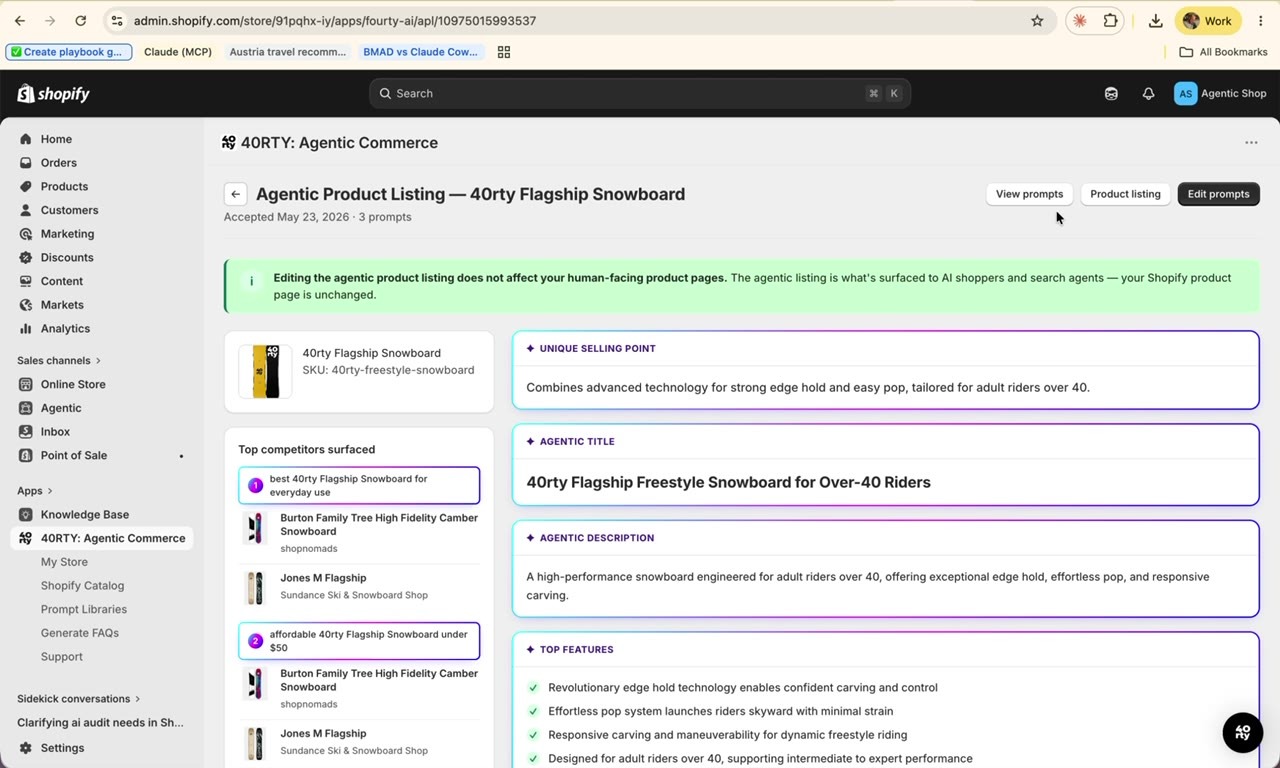Open Chrome Work profile menu
1280x768 pixels.
click(1208, 21)
